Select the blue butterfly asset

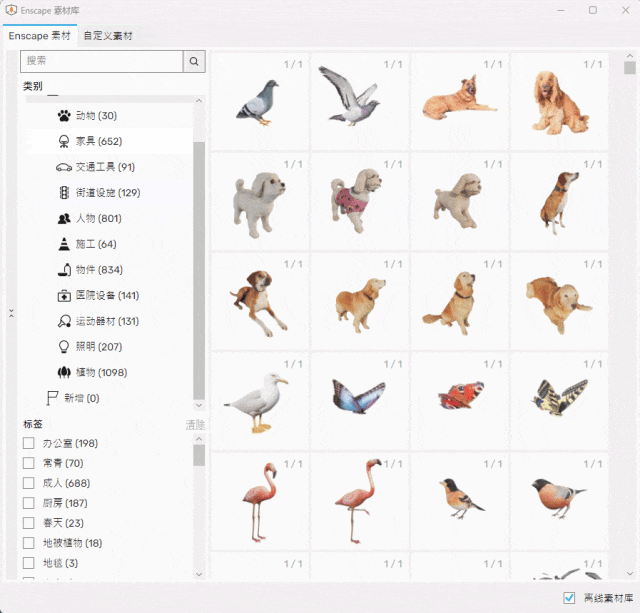point(359,401)
